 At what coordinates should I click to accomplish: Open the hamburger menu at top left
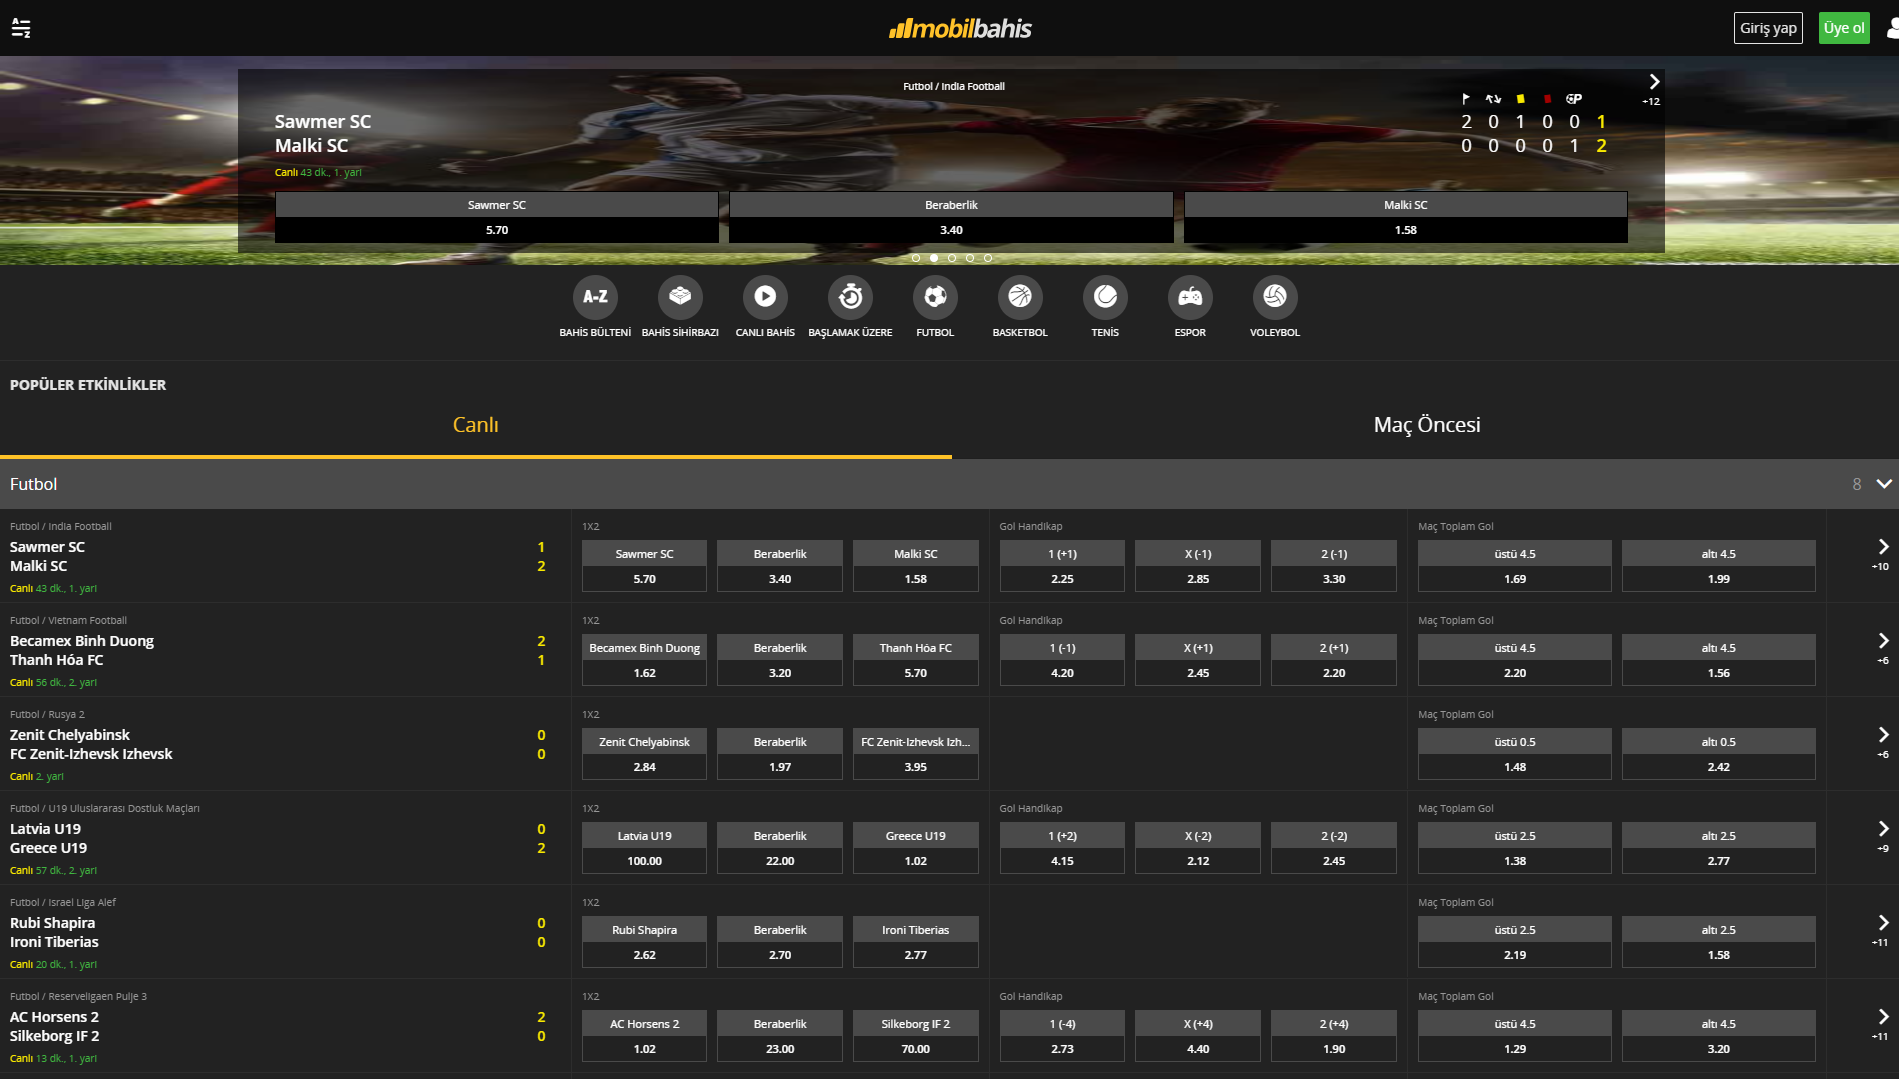pos(21,28)
